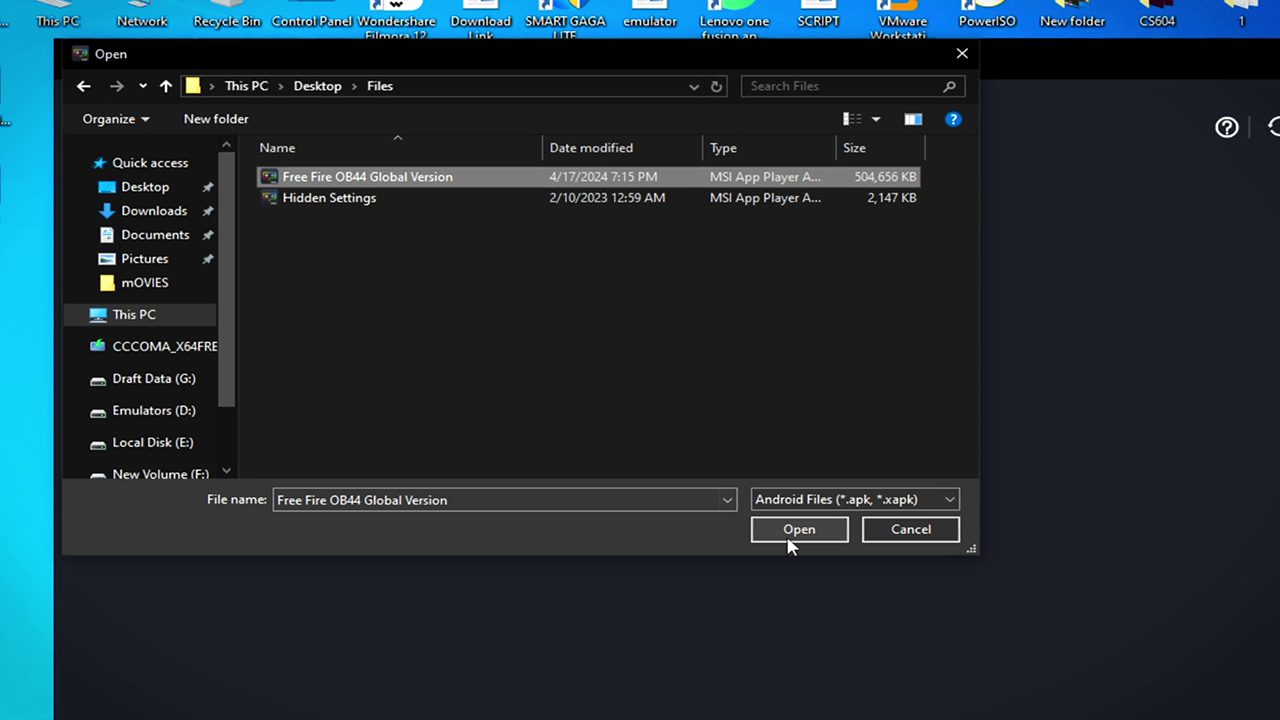The image size is (1280, 720).
Task: Open recent locations dropdown beside forward arrow
Action: (x=143, y=86)
